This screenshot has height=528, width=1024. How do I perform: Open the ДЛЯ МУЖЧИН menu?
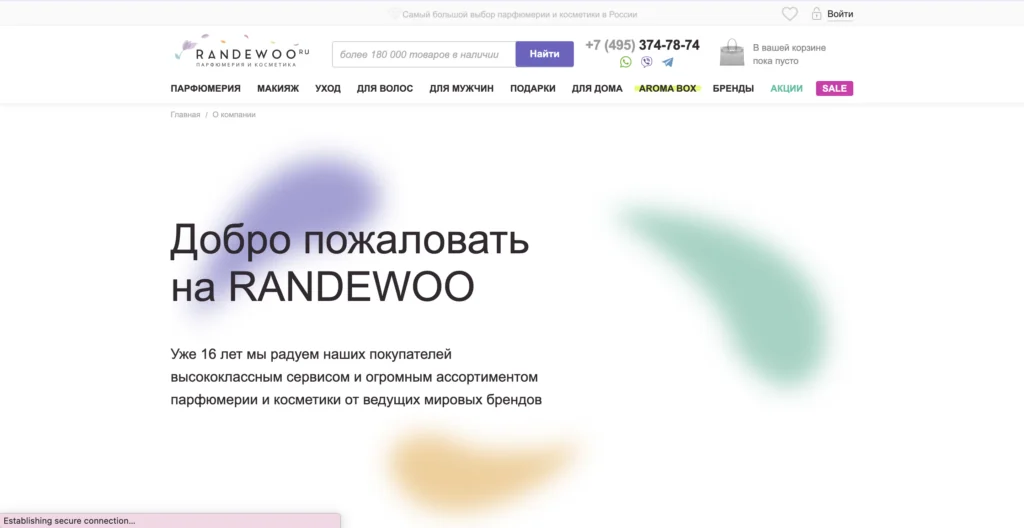coord(462,88)
